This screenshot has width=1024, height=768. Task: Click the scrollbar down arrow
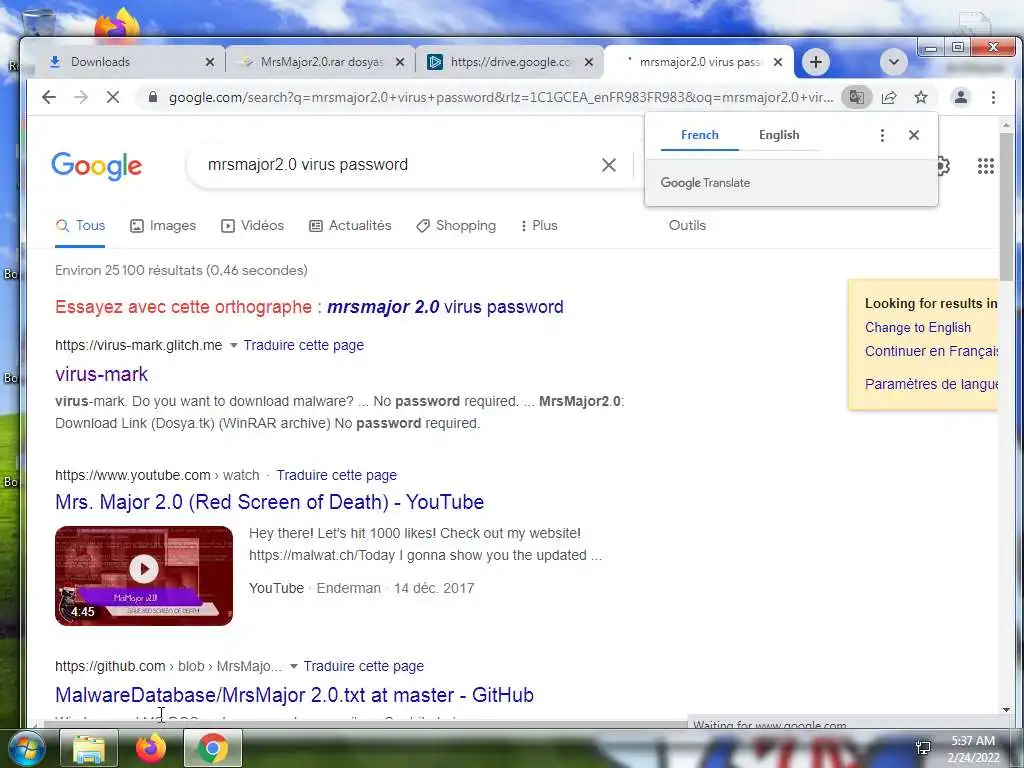(x=1006, y=710)
